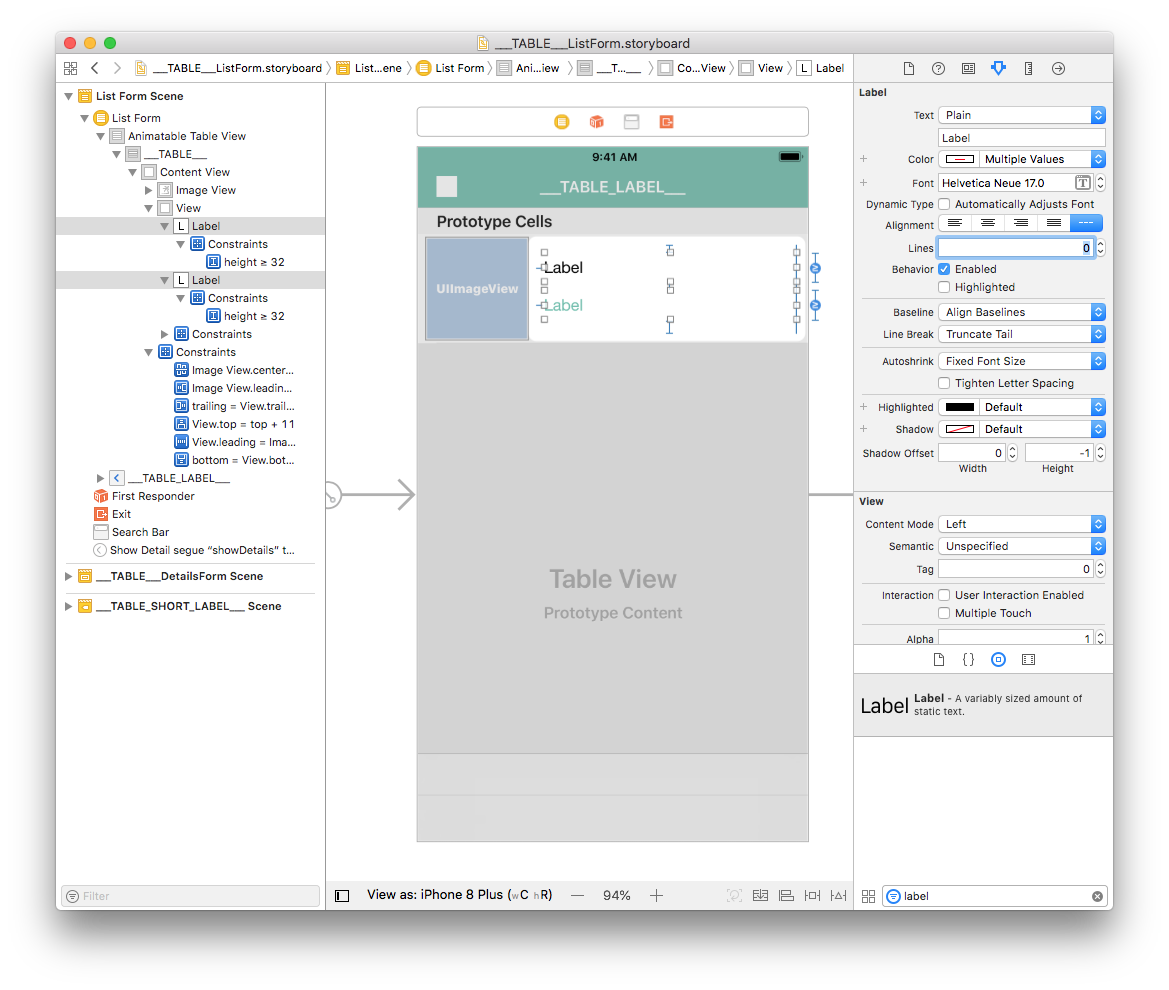
Task: Clear the library search filter
Action: [x=1097, y=896]
